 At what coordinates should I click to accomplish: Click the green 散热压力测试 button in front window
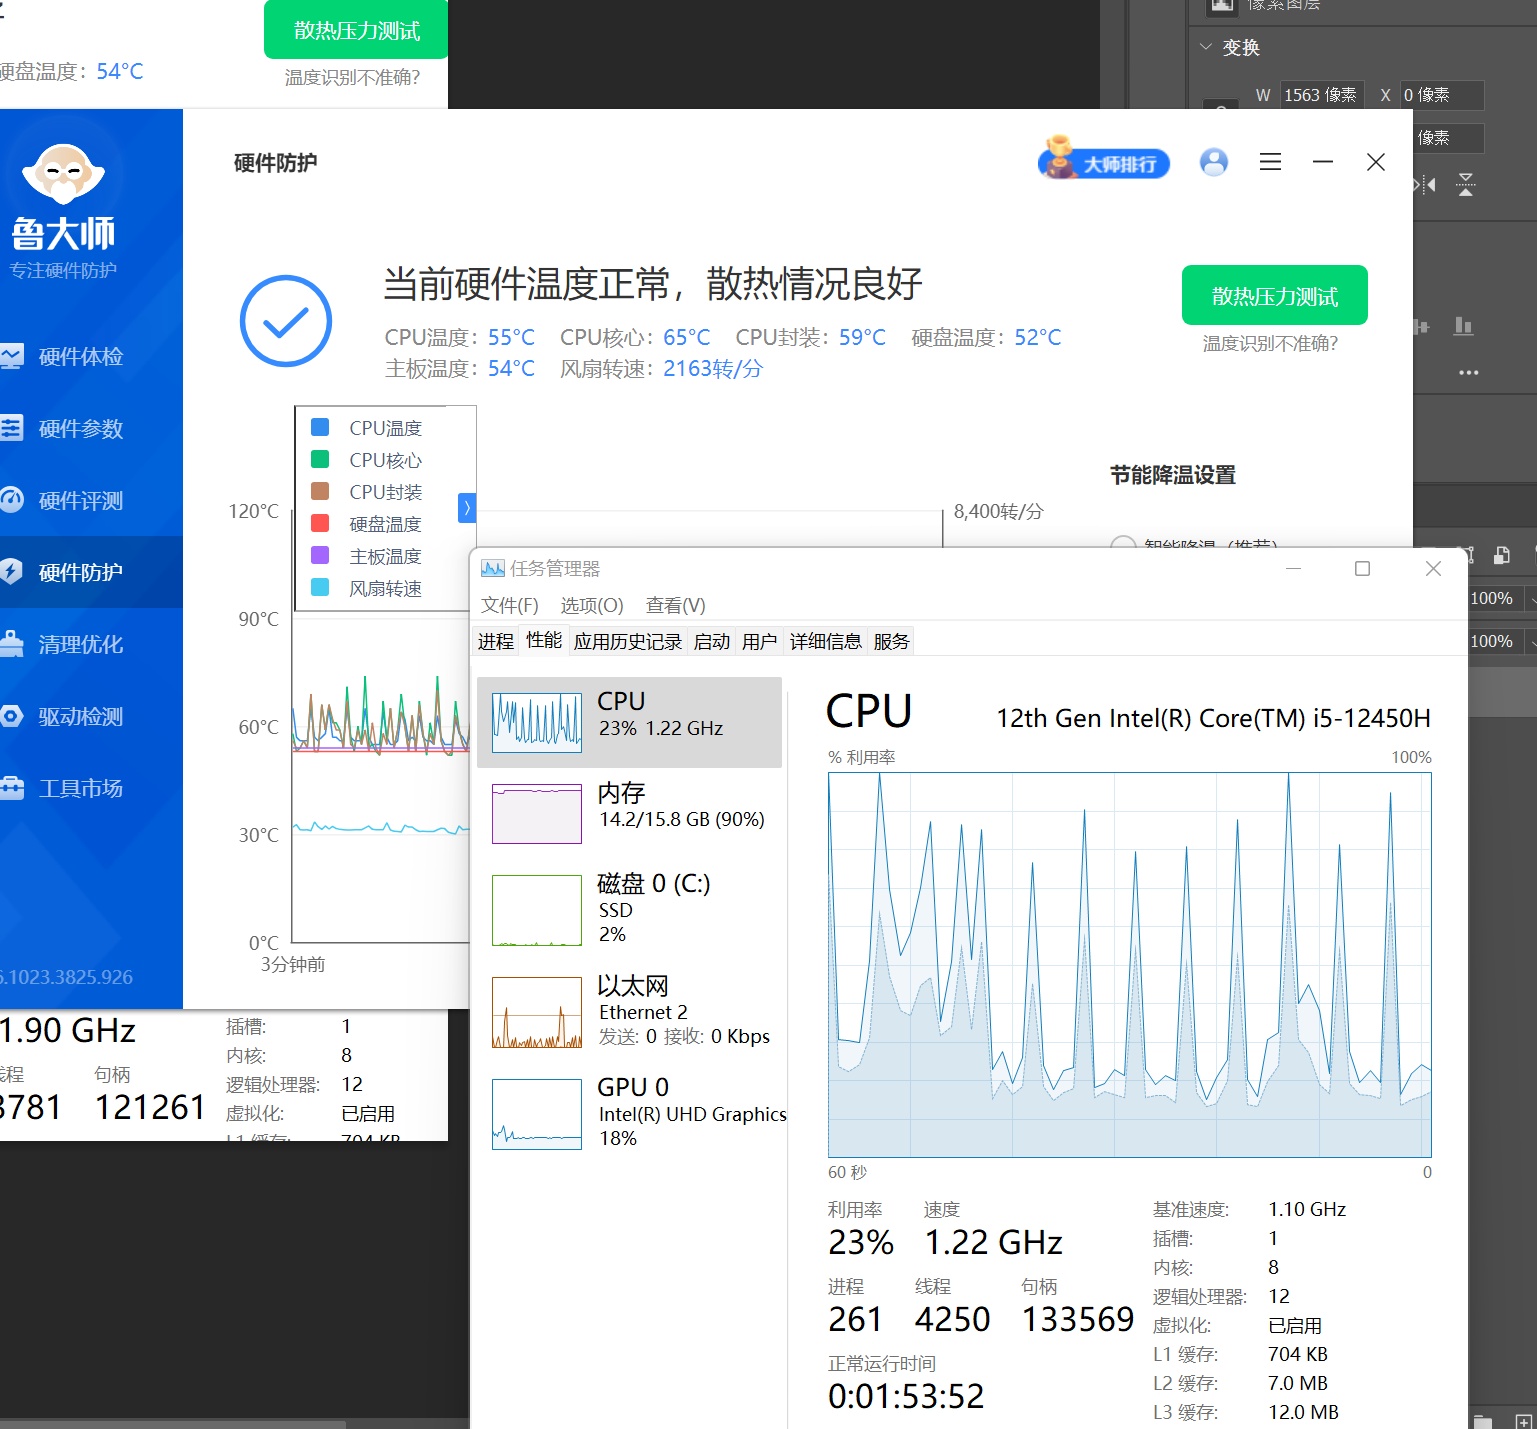coord(1275,295)
